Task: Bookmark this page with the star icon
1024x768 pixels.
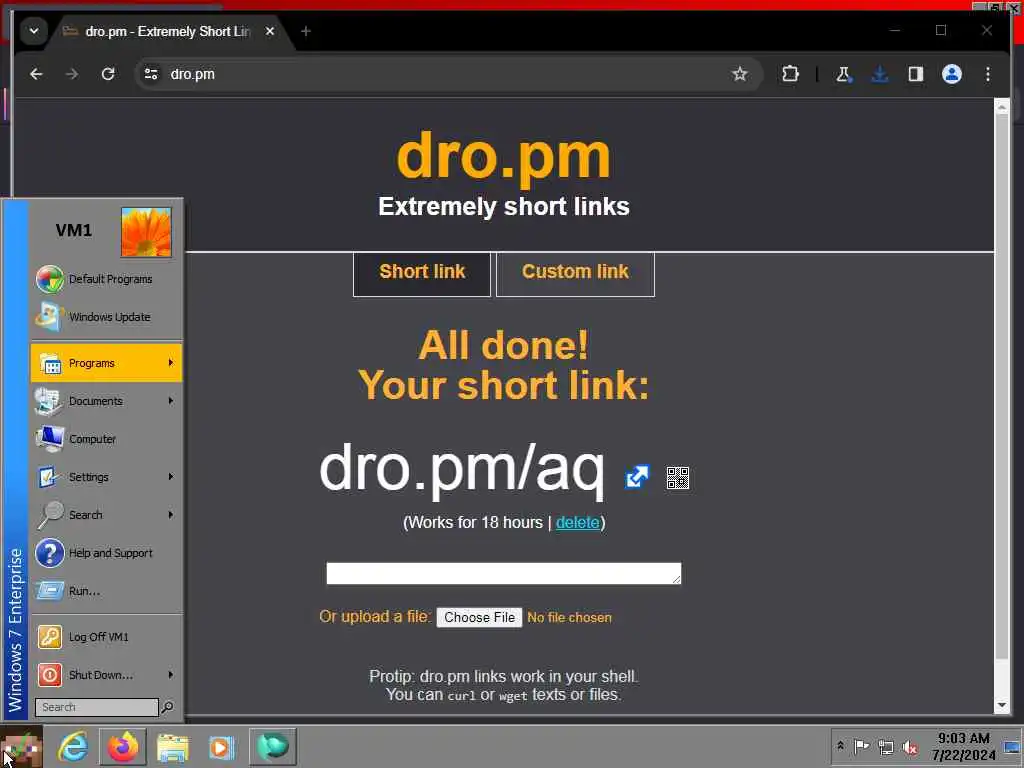Action: point(739,74)
